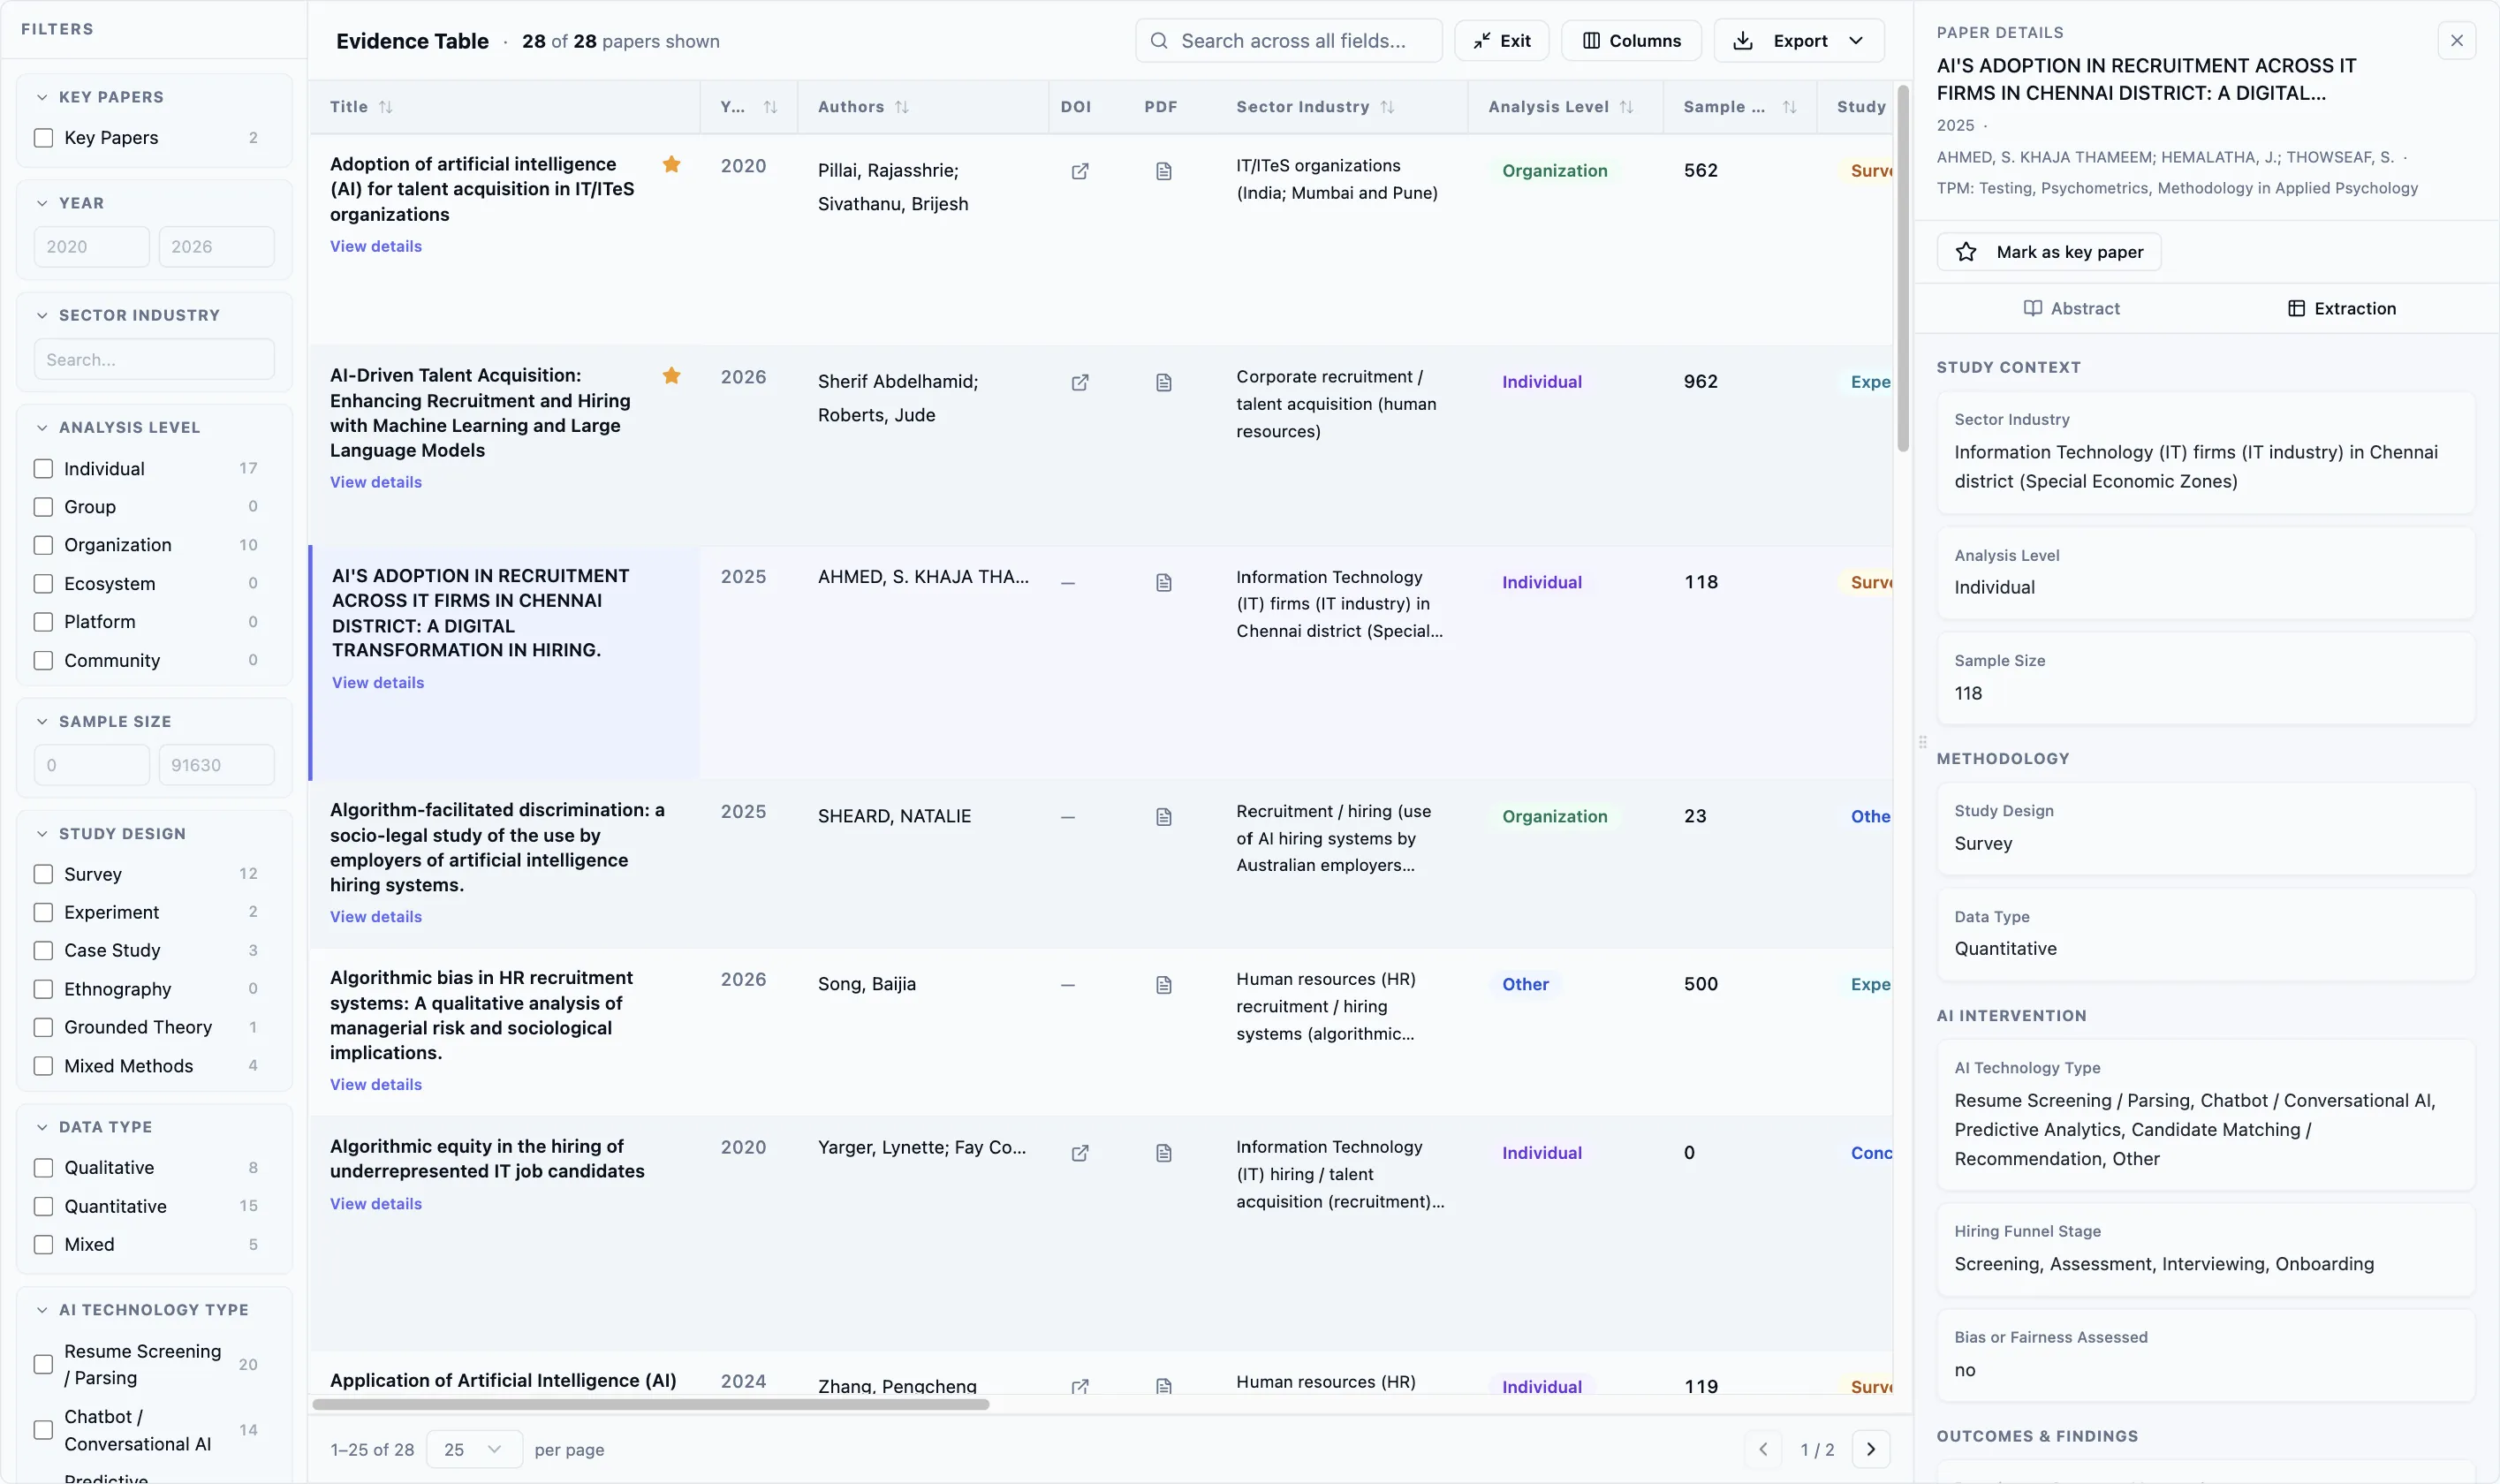This screenshot has width=2500, height=1484.
Task: Enable the Key Papers filter
Action: [43, 138]
